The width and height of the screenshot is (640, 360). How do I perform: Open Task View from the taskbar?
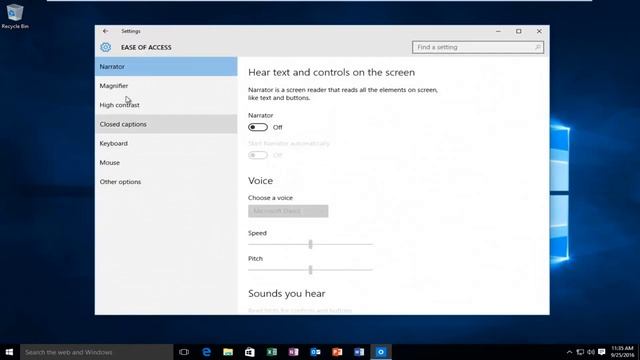click(x=184, y=352)
